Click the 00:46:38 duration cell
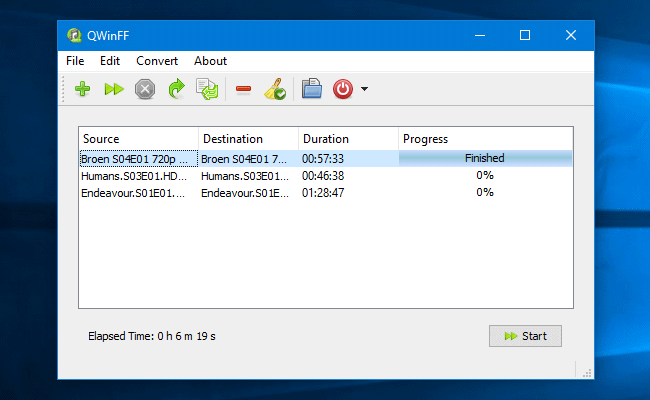 click(x=348, y=176)
